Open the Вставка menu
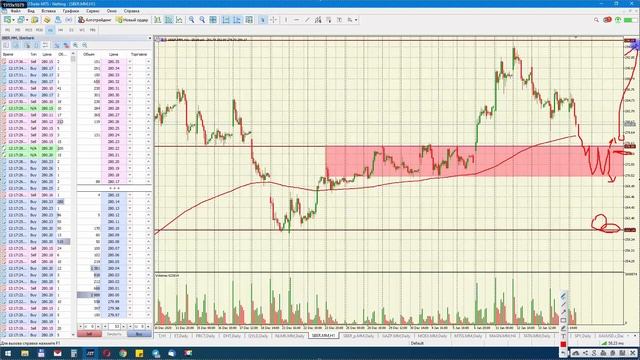 49,11
